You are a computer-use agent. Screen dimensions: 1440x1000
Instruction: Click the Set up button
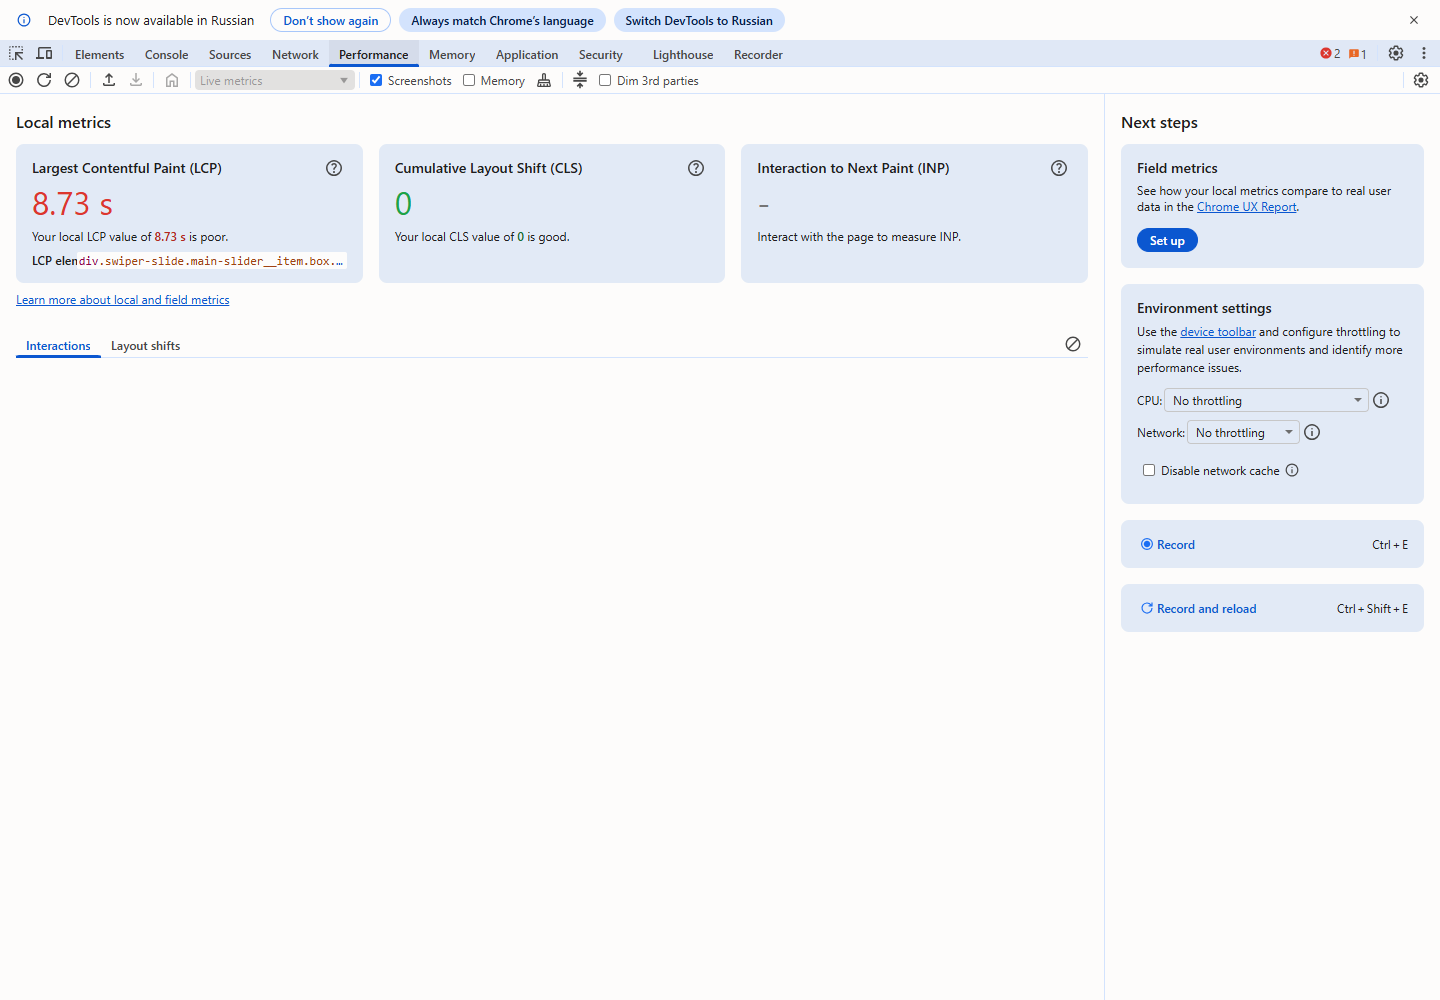[x=1167, y=240]
